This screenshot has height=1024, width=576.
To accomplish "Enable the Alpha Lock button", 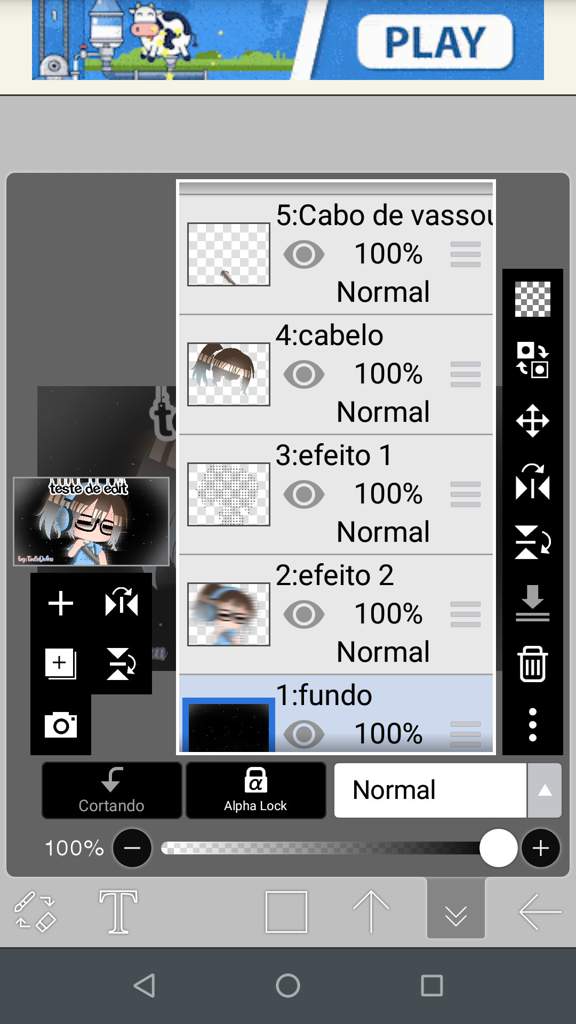I will click(255, 790).
